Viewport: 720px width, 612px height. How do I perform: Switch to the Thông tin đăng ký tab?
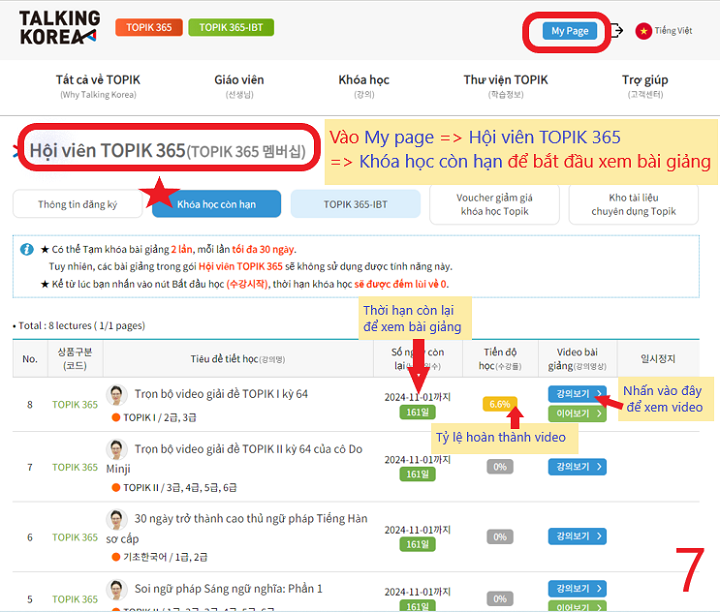click(78, 204)
